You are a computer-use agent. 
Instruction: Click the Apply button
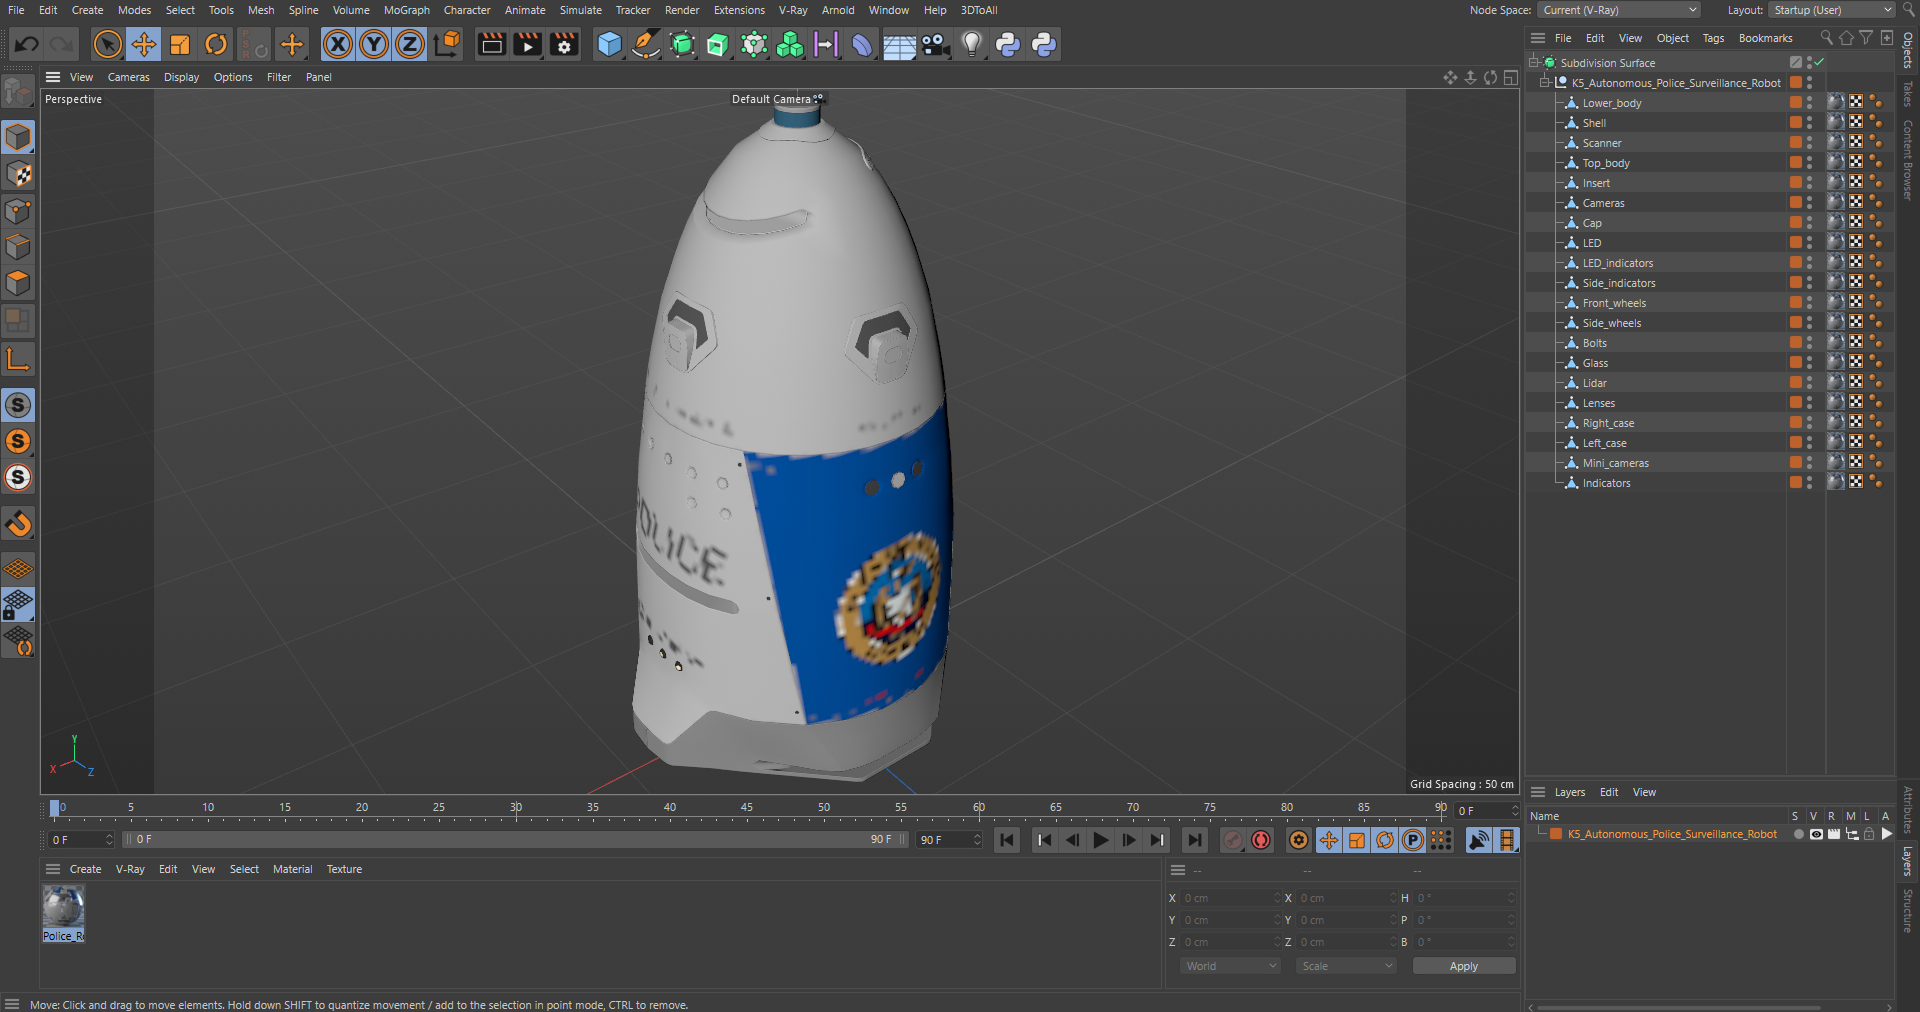pos(1463,966)
